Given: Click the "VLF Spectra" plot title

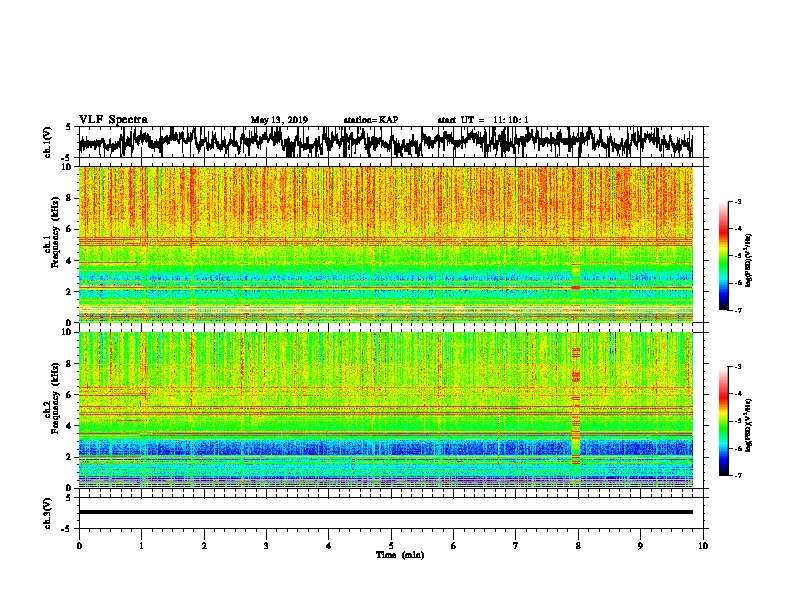Looking at the screenshot, I should 113,120.
